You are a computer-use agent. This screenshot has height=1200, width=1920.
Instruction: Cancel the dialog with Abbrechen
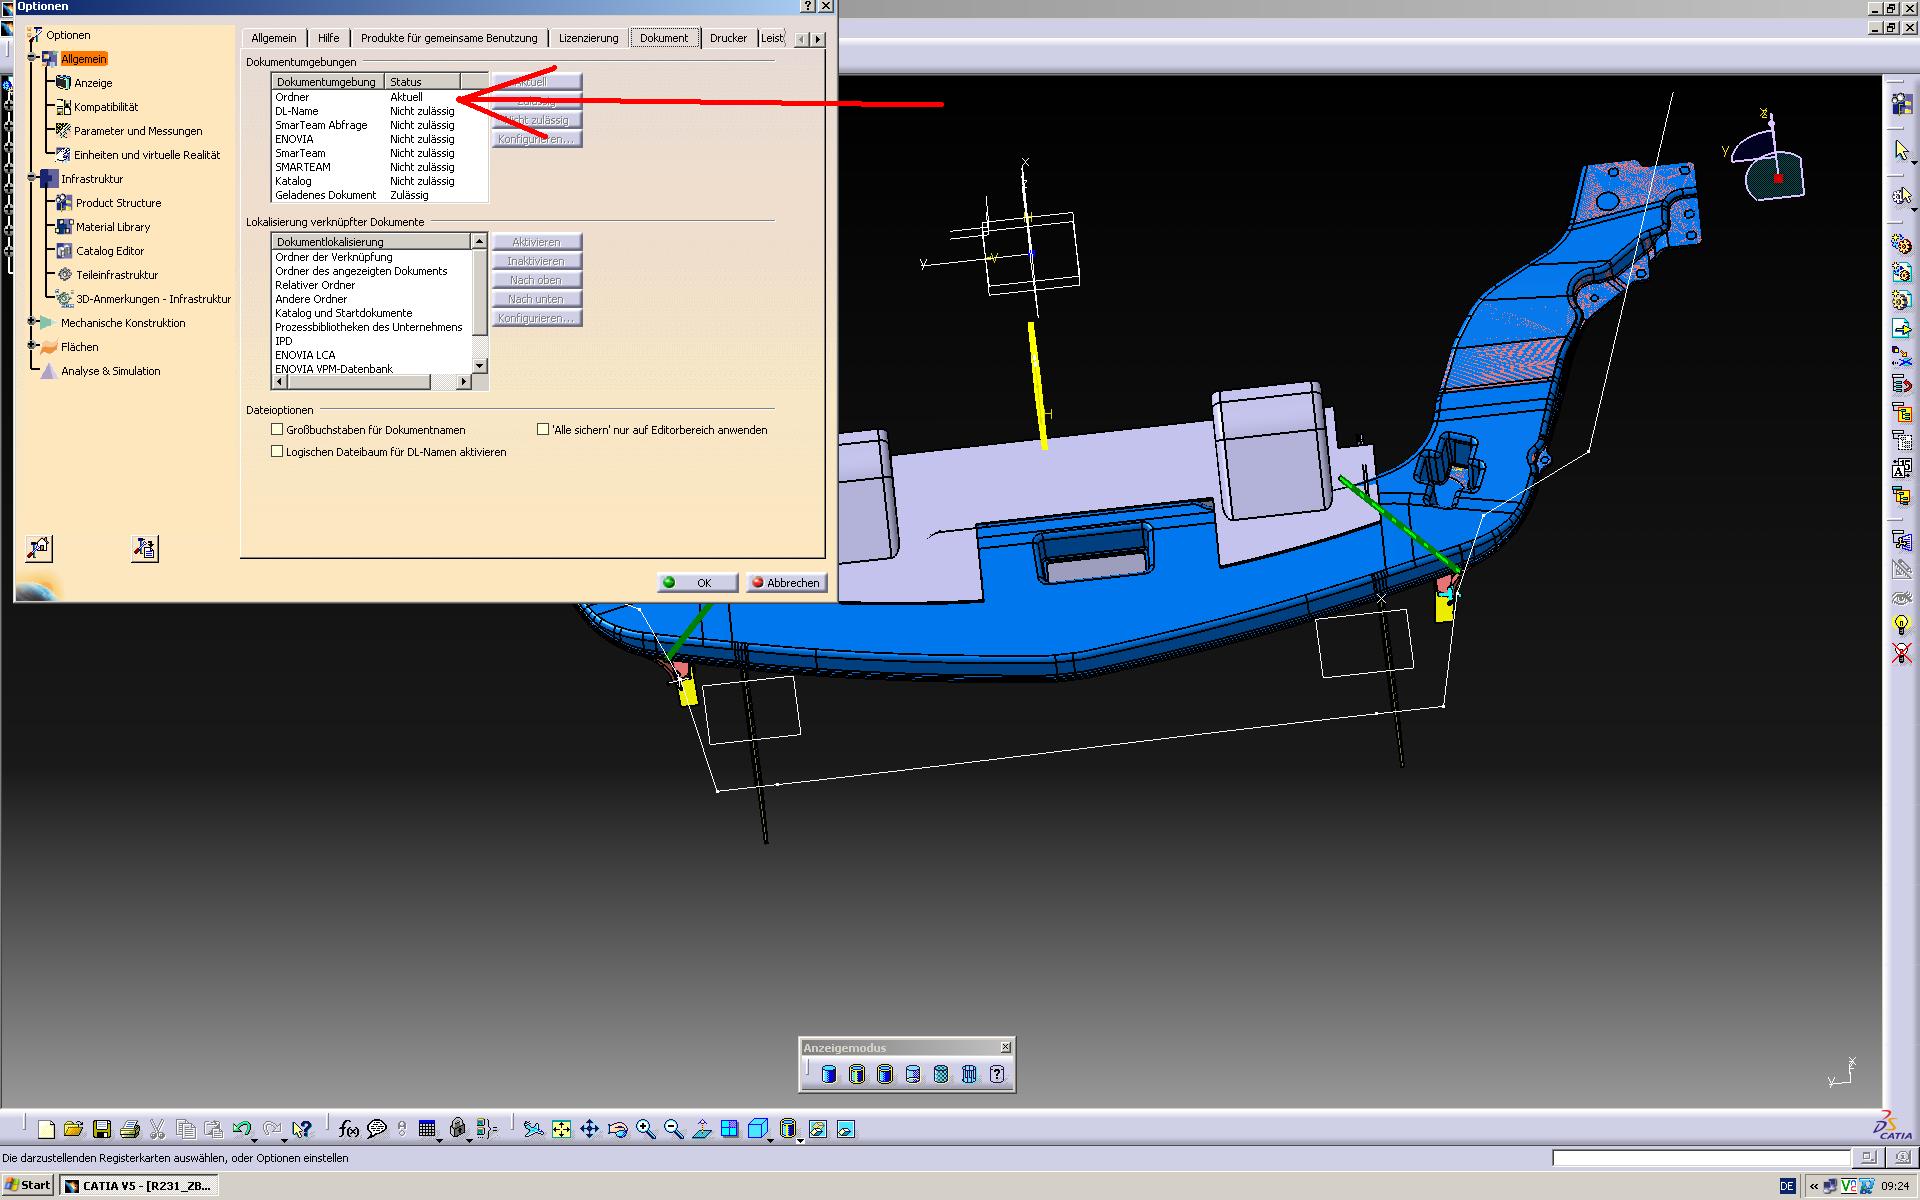click(786, 582)
